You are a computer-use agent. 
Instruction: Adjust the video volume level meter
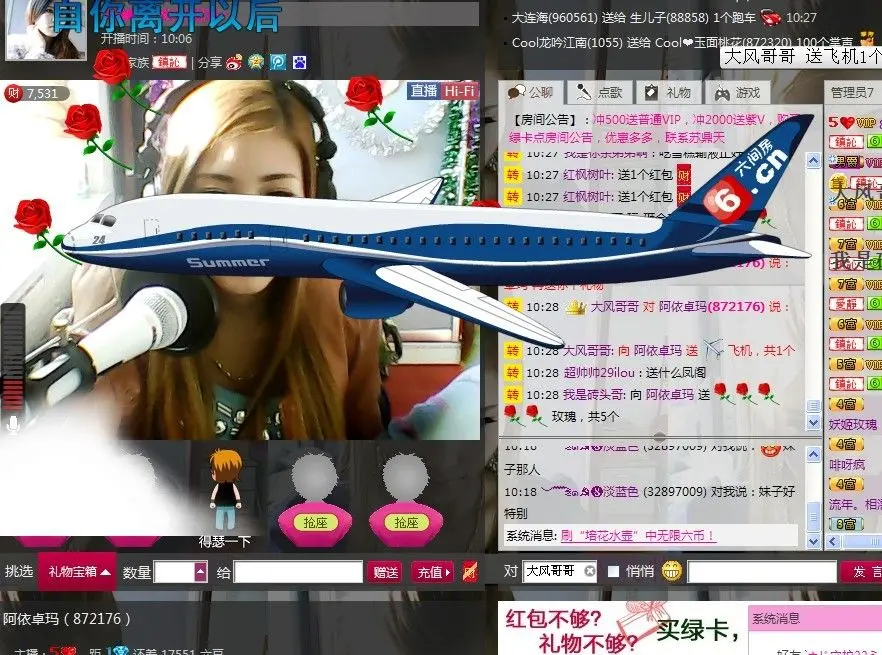point(13,357)
